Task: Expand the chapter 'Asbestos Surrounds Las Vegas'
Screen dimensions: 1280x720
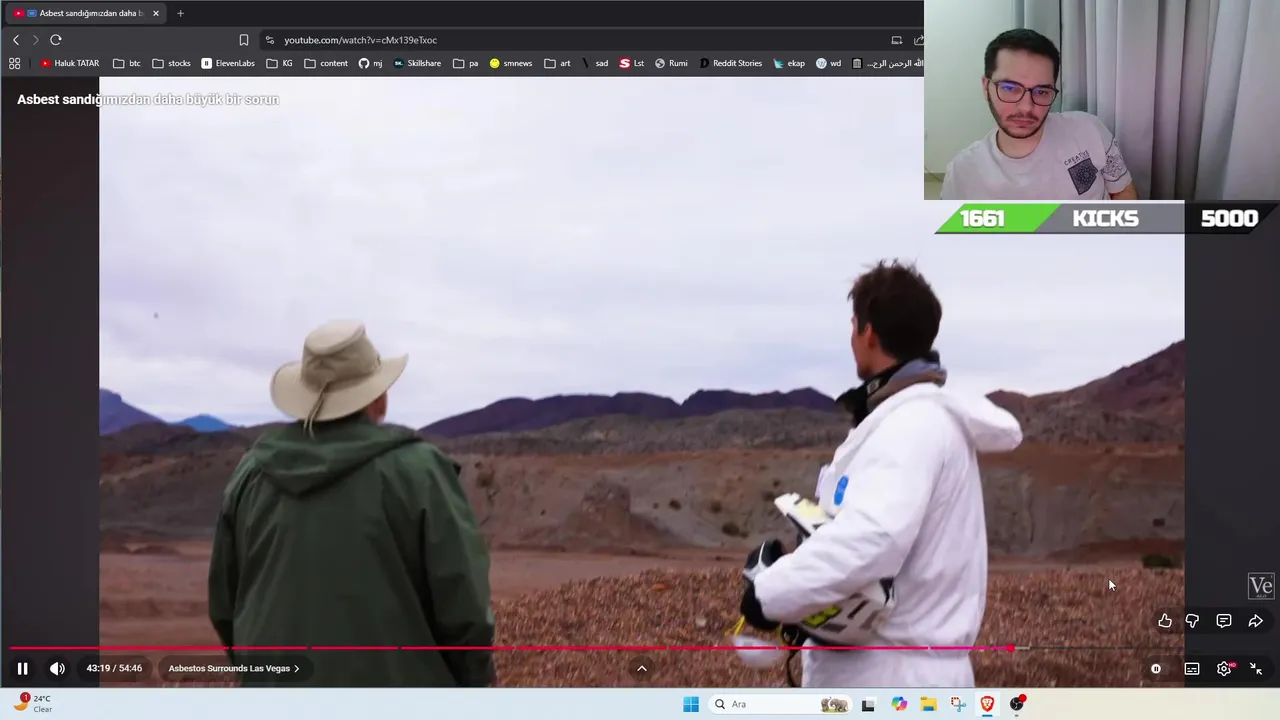Action: click(234, 669)
